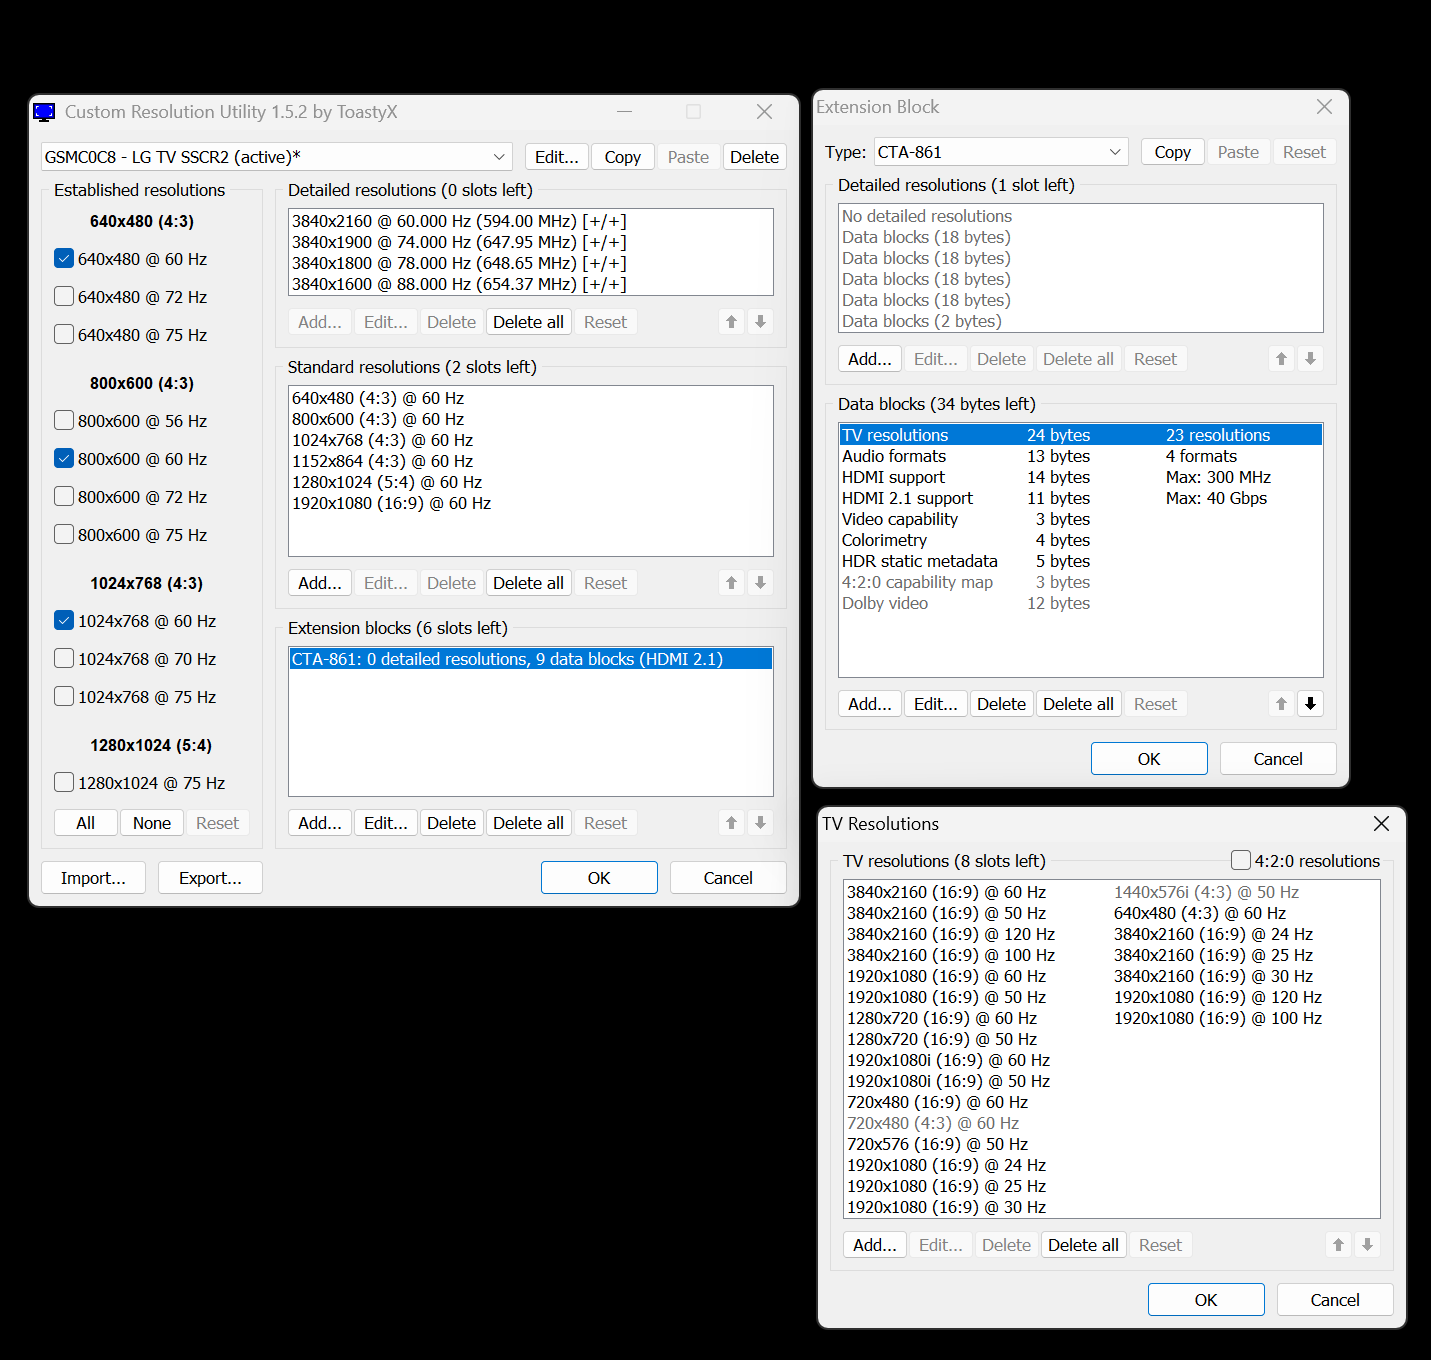1431x1360 pixels.
Task: Open the display selector dropdown
Action: 498,156
